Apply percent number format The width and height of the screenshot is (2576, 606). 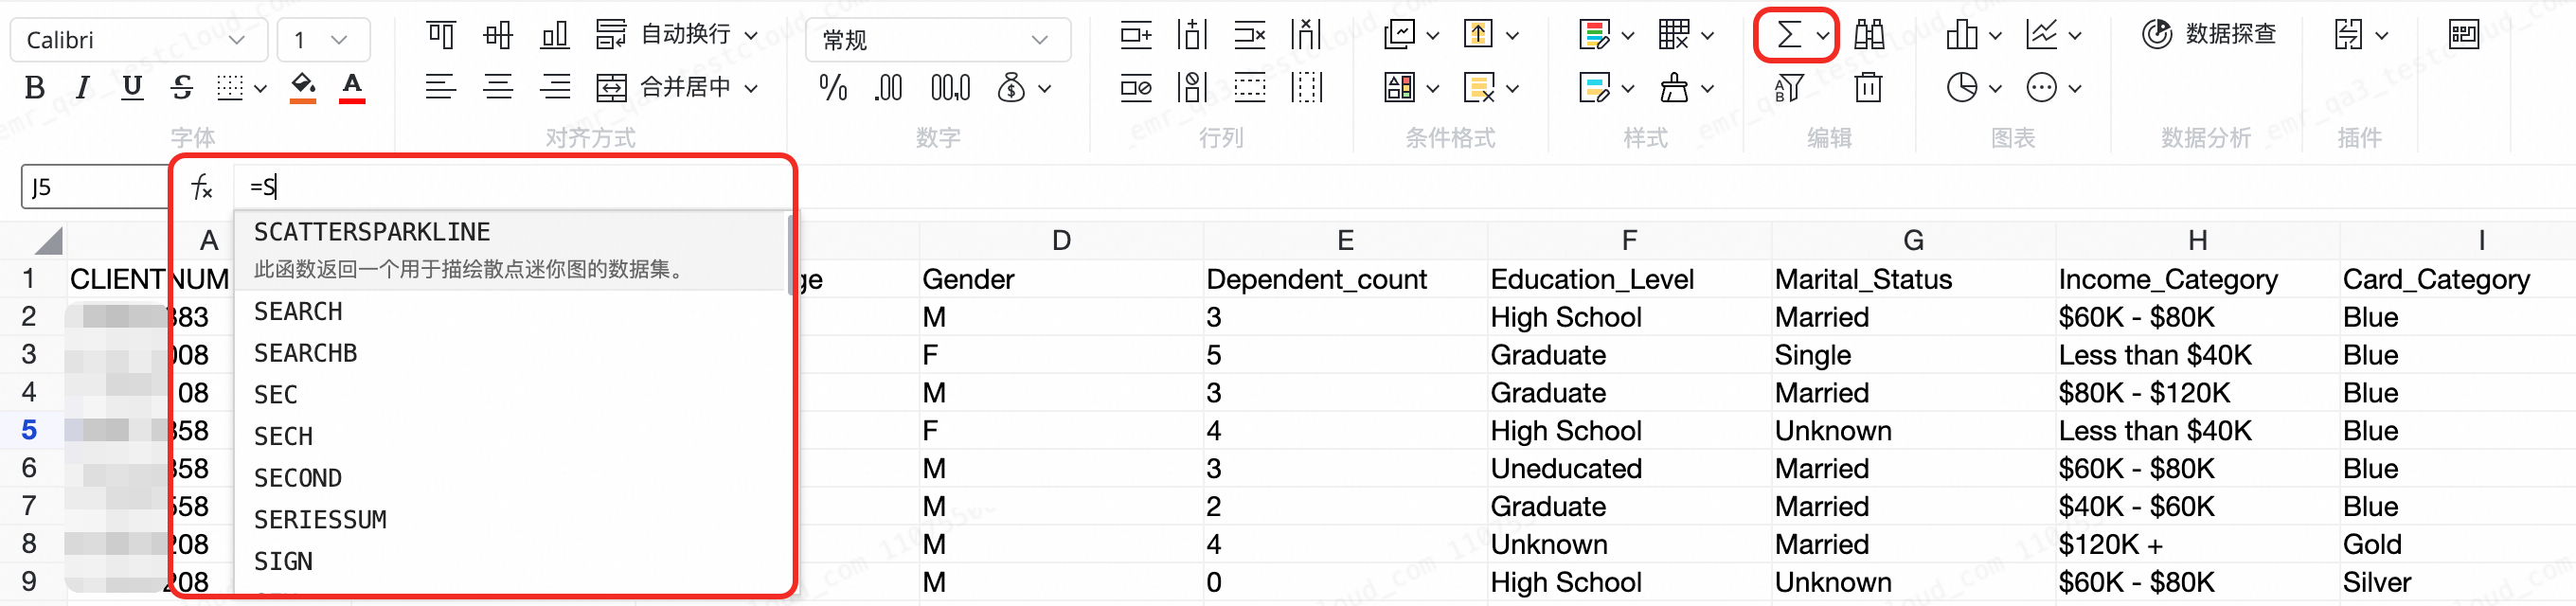832,88
